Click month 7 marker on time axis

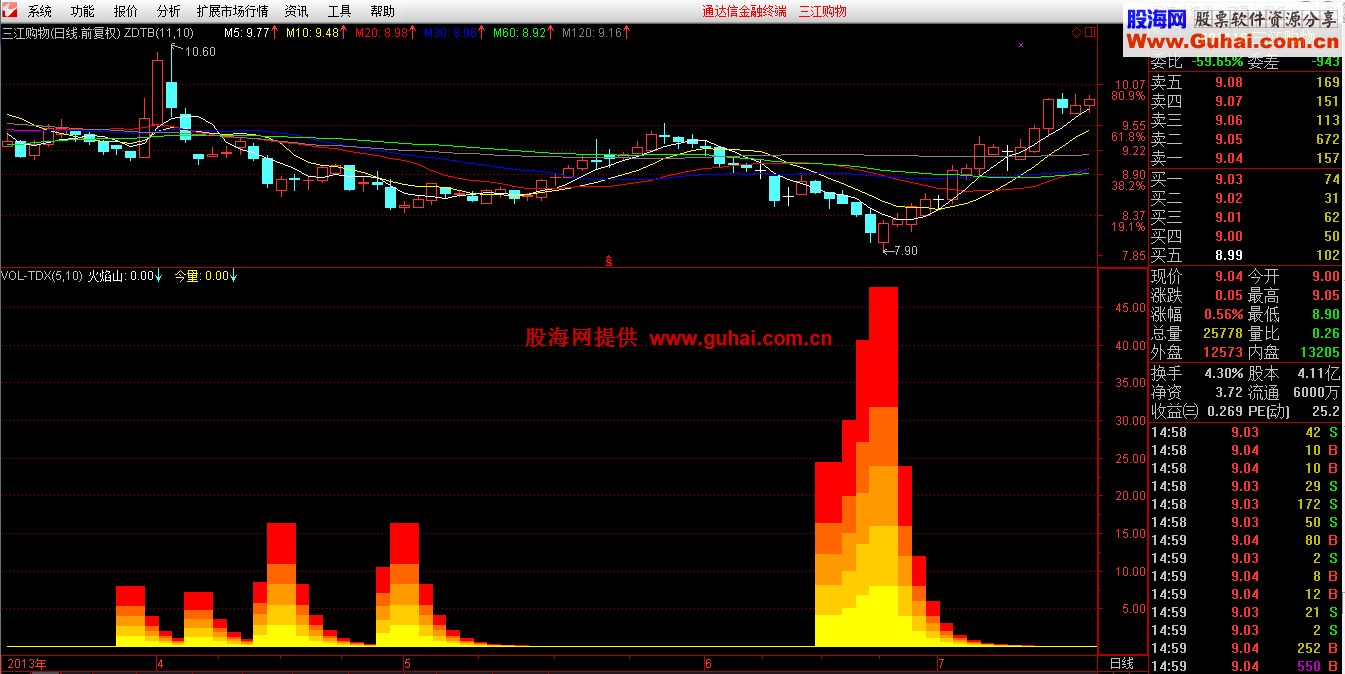[x=941, y=664]
